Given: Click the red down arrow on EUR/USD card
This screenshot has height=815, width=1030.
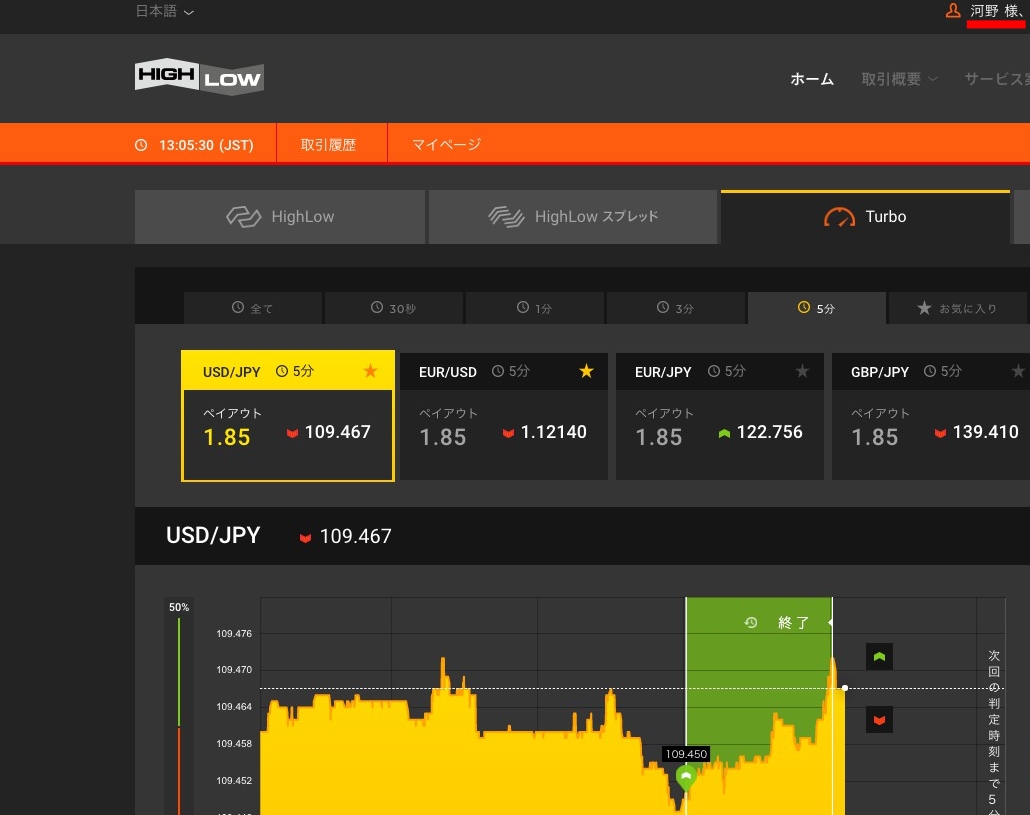Looking at the screenshot, I should coord(508,433).
